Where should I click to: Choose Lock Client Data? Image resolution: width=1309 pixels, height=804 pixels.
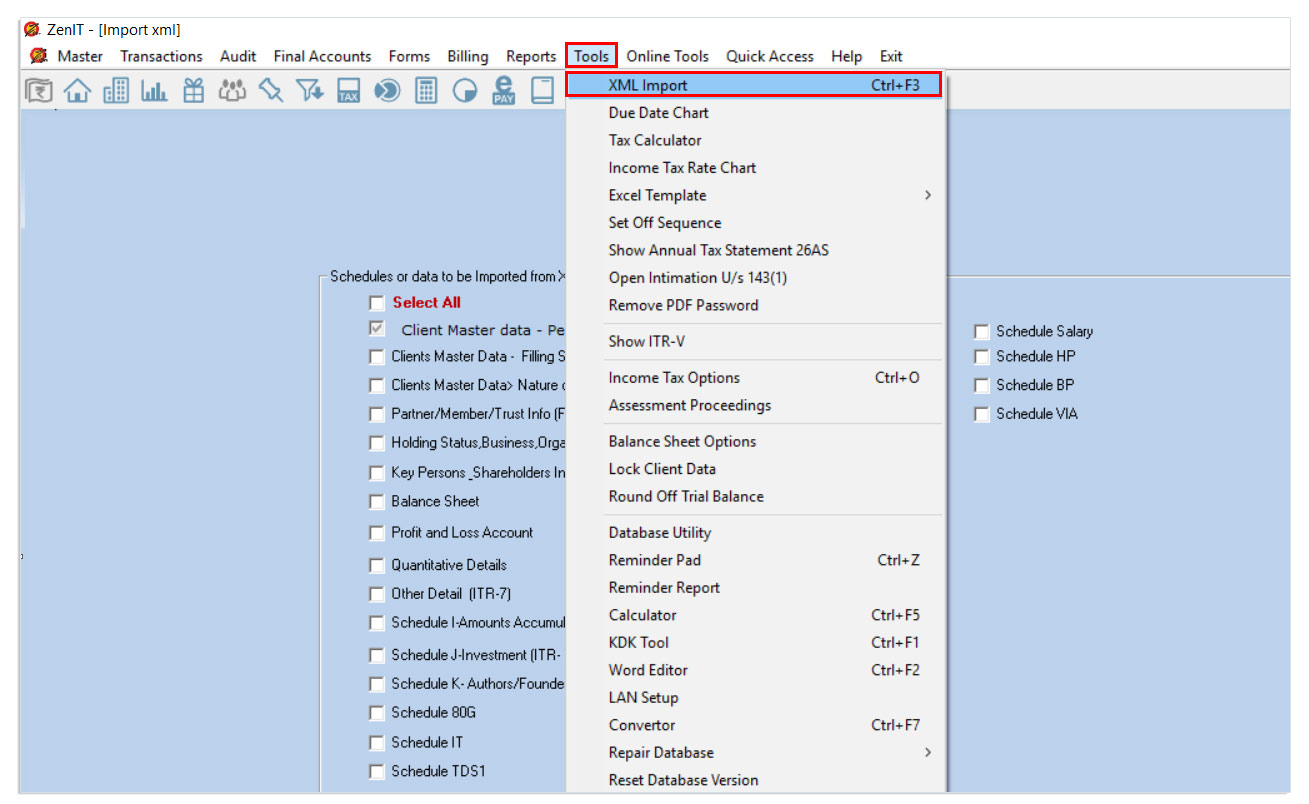755,469
